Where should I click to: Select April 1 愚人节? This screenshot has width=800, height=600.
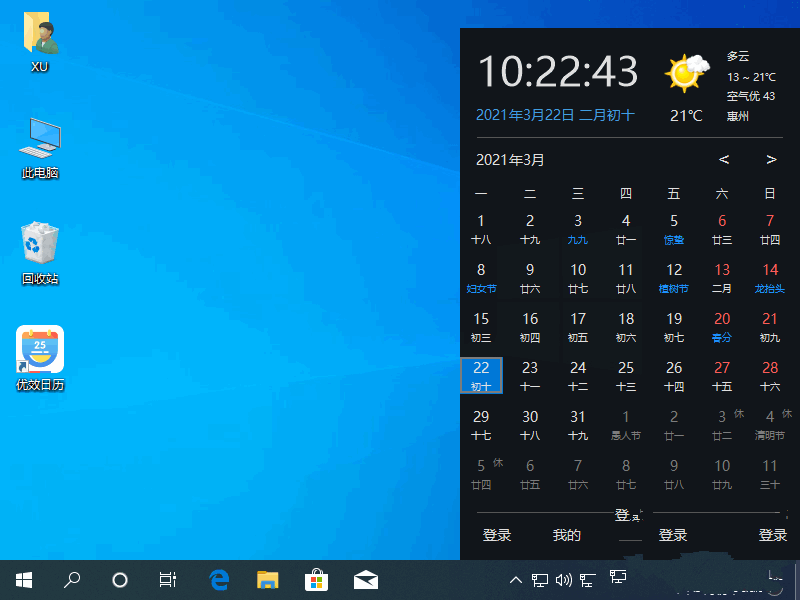(x=626, y=424)
